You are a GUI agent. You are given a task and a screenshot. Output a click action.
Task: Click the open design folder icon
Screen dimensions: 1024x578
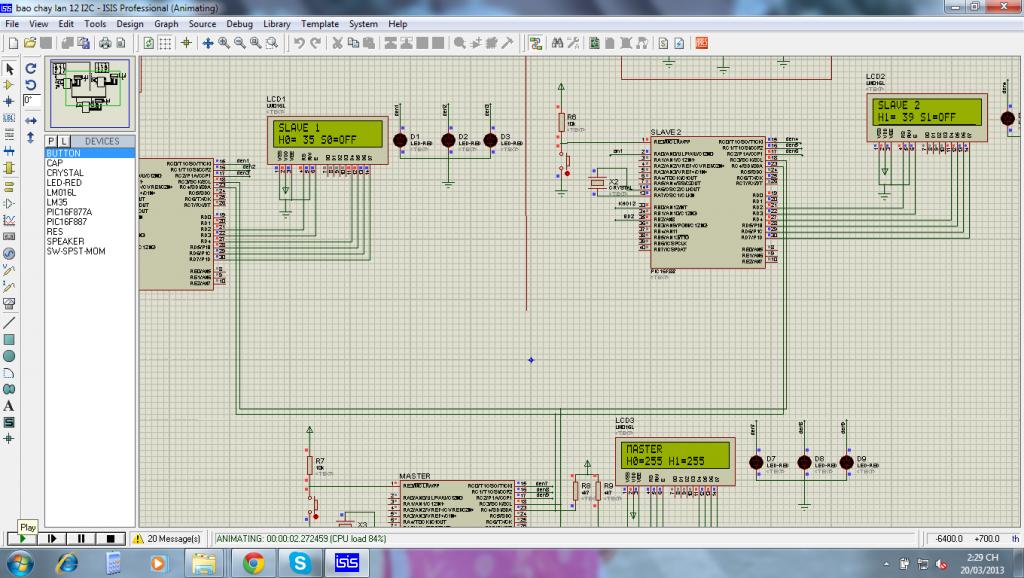(x=30, y=43)
